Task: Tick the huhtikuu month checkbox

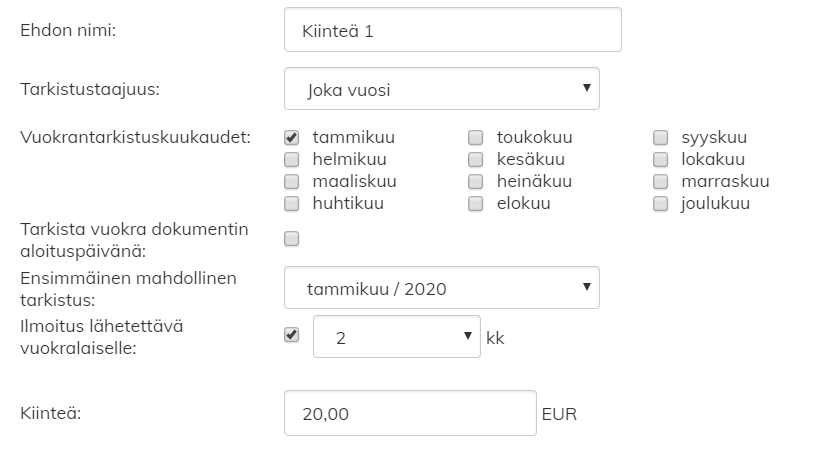Action: pos(292,204)
